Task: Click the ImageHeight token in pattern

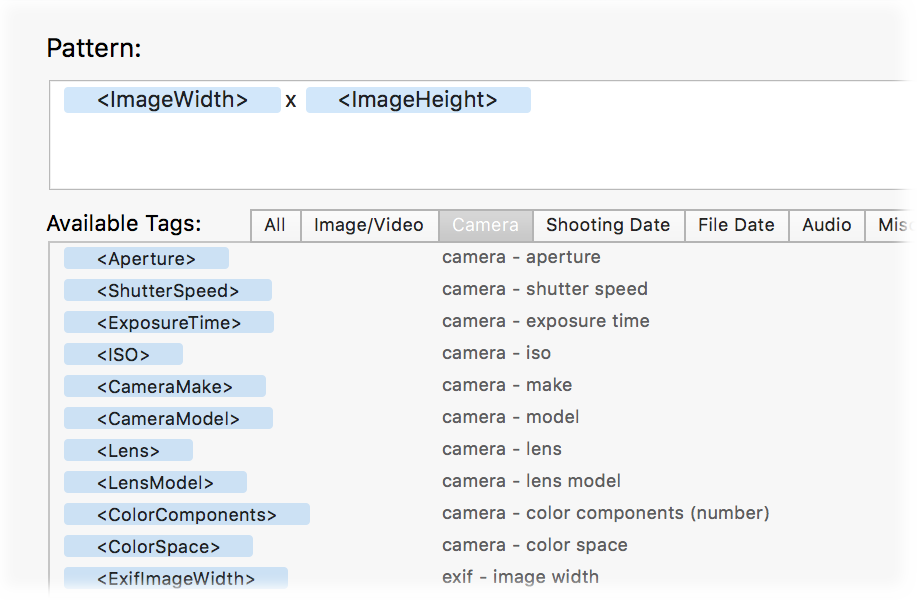Action: (x=418, y=100)
